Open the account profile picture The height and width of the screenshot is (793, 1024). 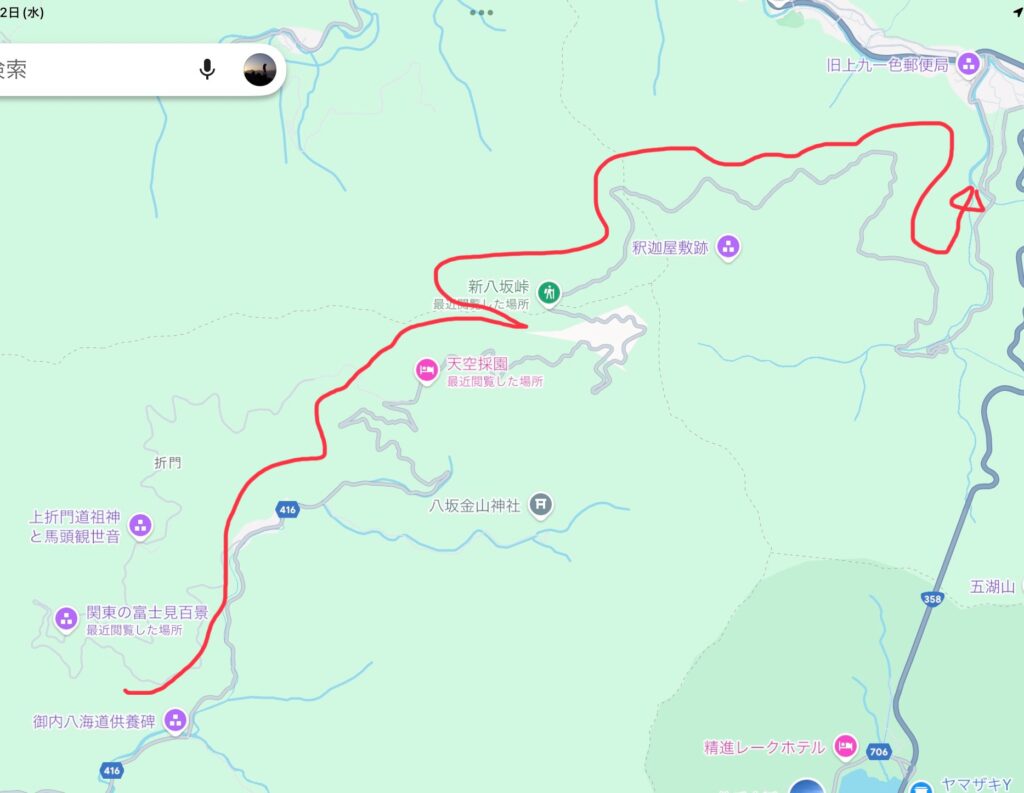pyautogui.click(x=260, y=70)
